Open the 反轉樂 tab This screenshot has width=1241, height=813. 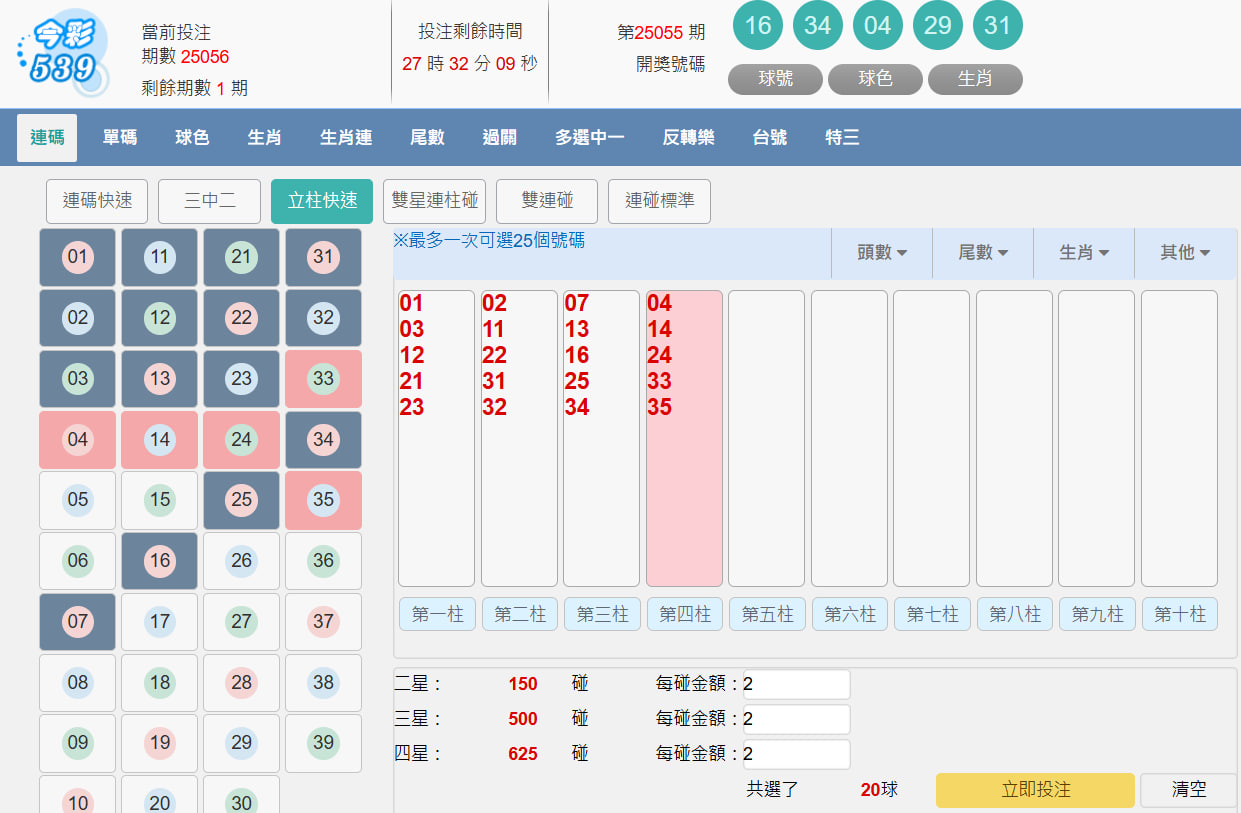(x=688, y=138)
